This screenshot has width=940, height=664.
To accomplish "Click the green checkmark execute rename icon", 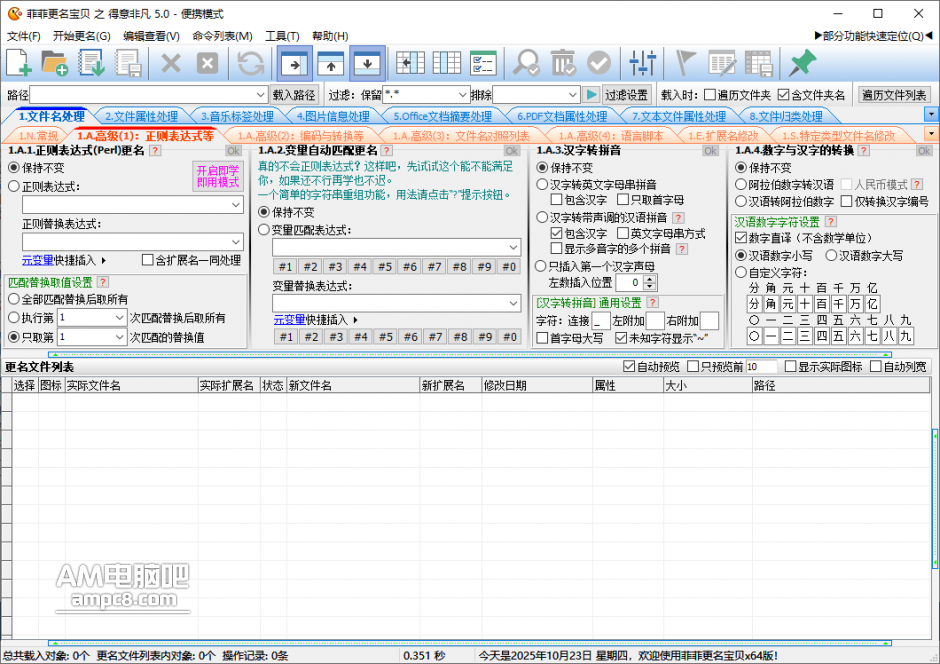I will [598, 62].
